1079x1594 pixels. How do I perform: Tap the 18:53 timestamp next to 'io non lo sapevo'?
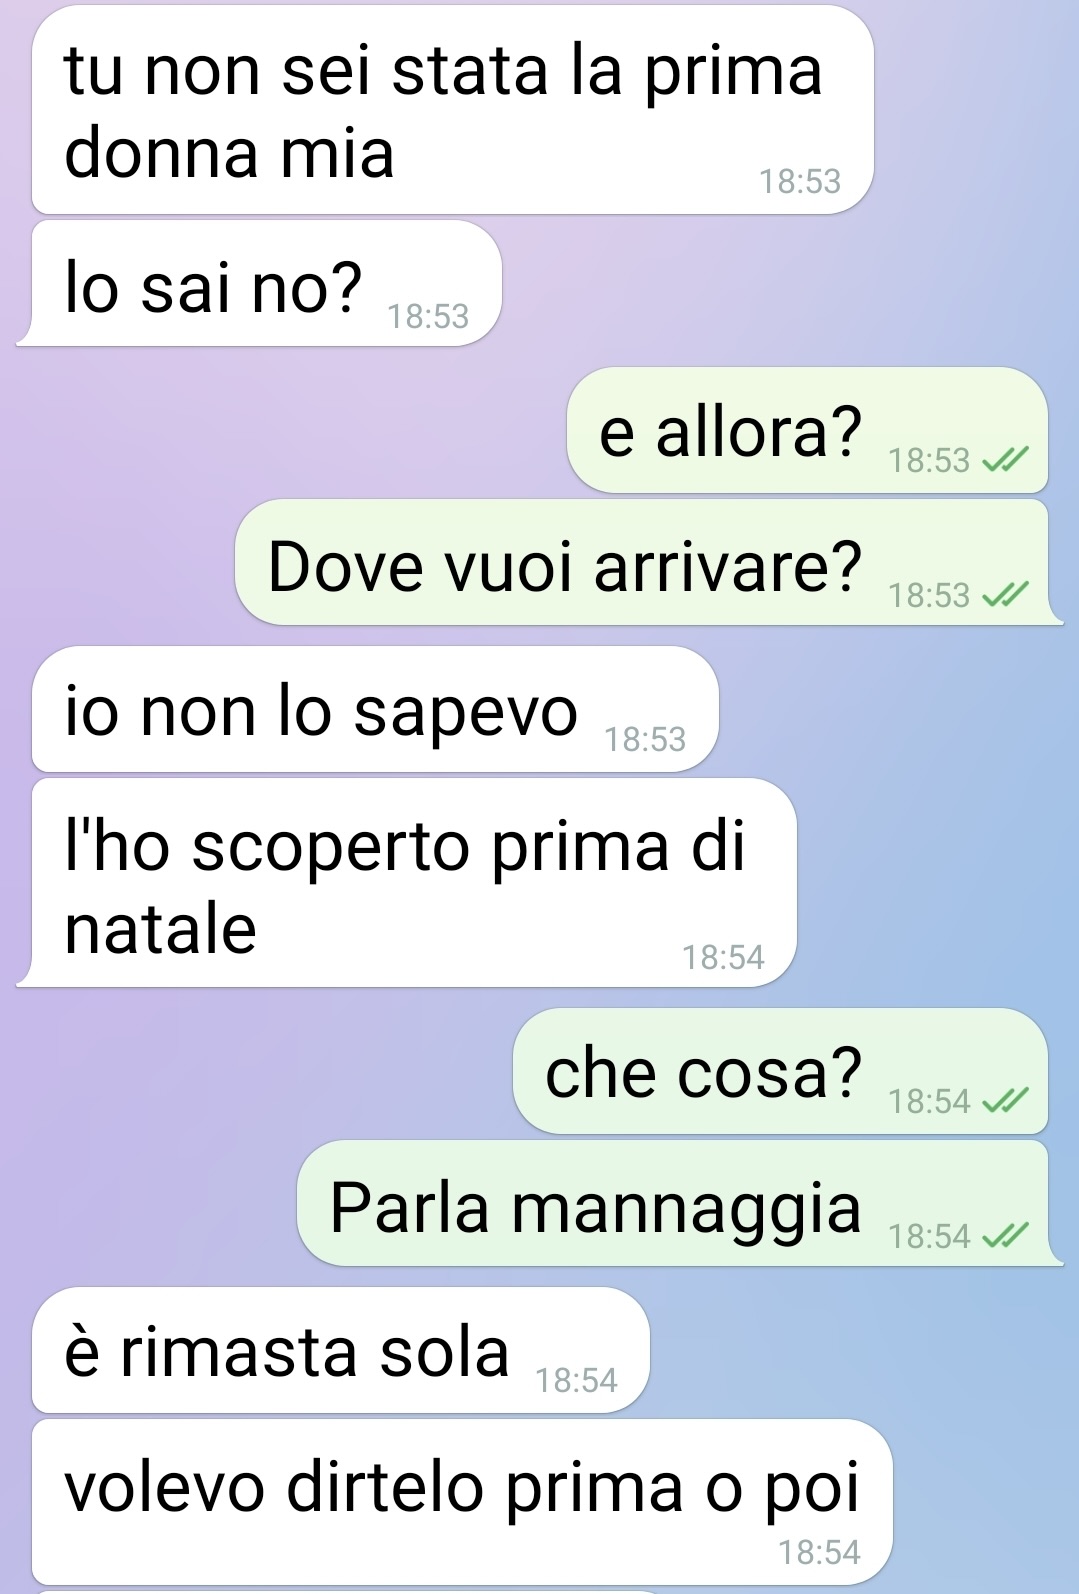point(645,739)
